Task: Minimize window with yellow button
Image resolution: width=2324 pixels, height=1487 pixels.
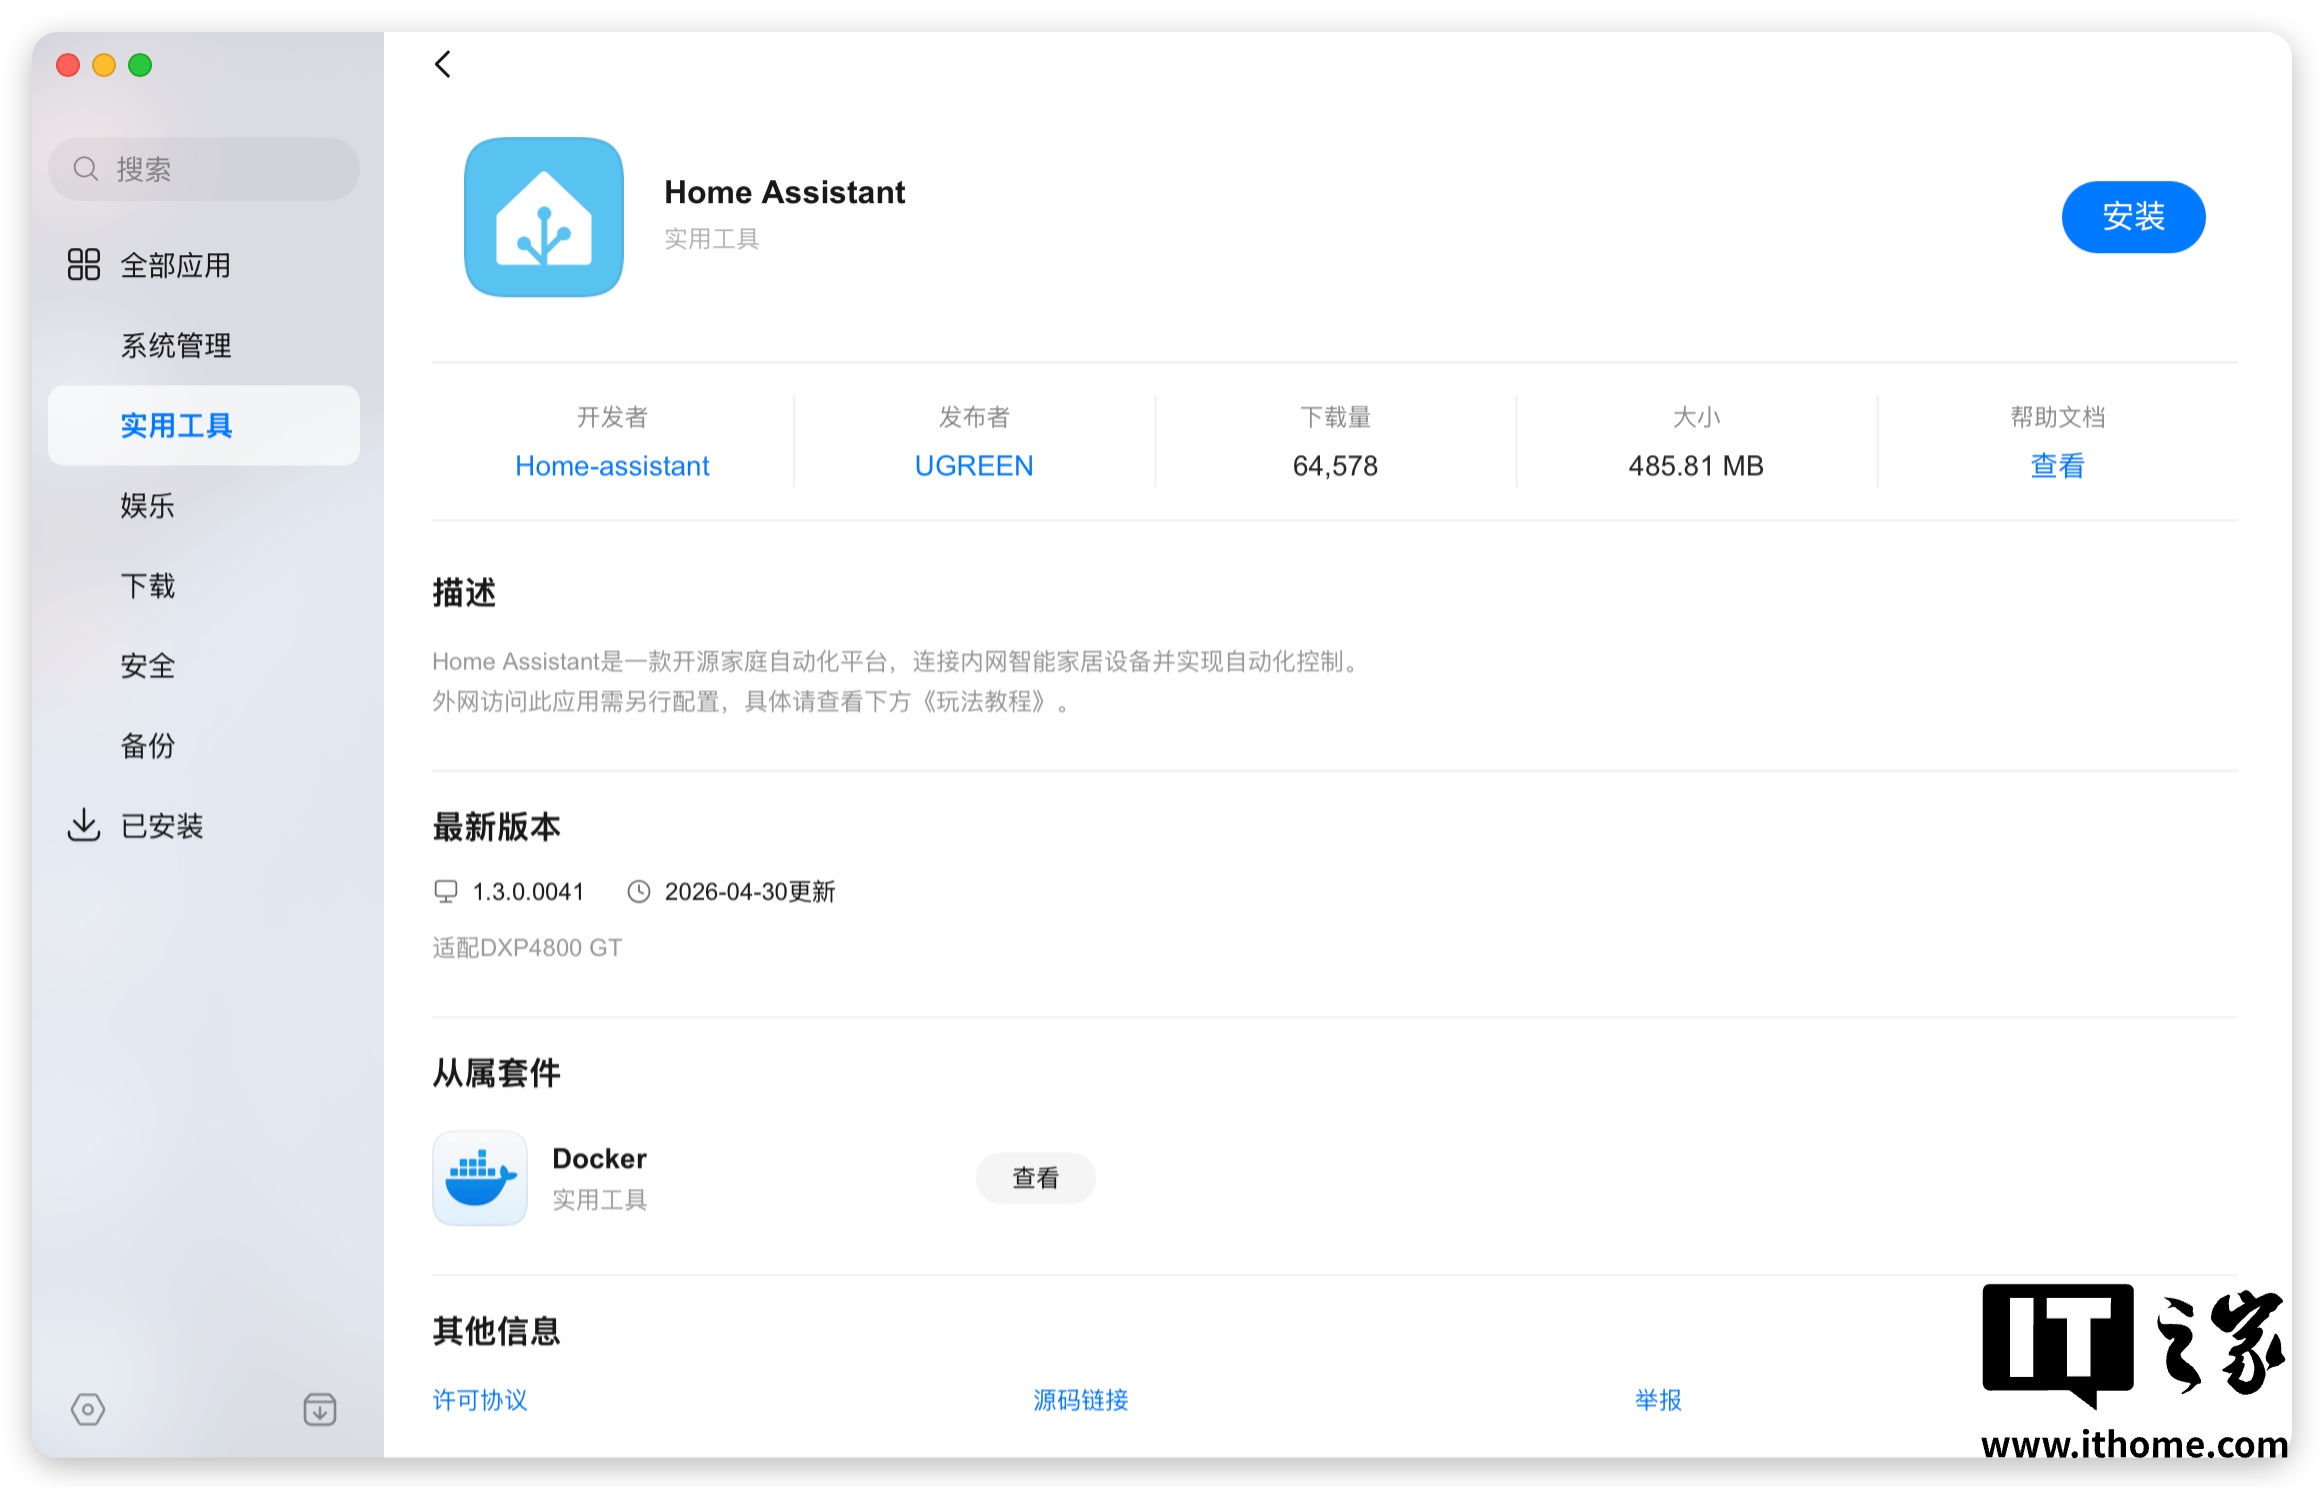Action: click(104, 65)
